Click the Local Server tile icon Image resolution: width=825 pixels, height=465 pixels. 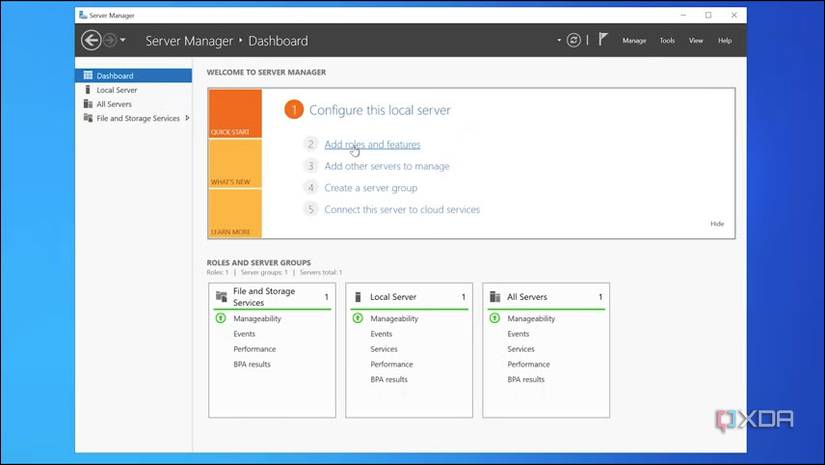point(358,297)
